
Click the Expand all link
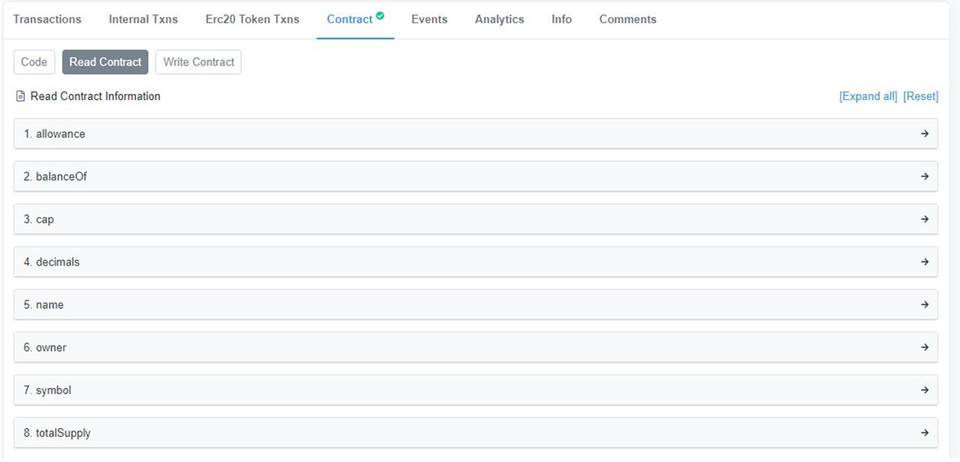tap(868, 96)
